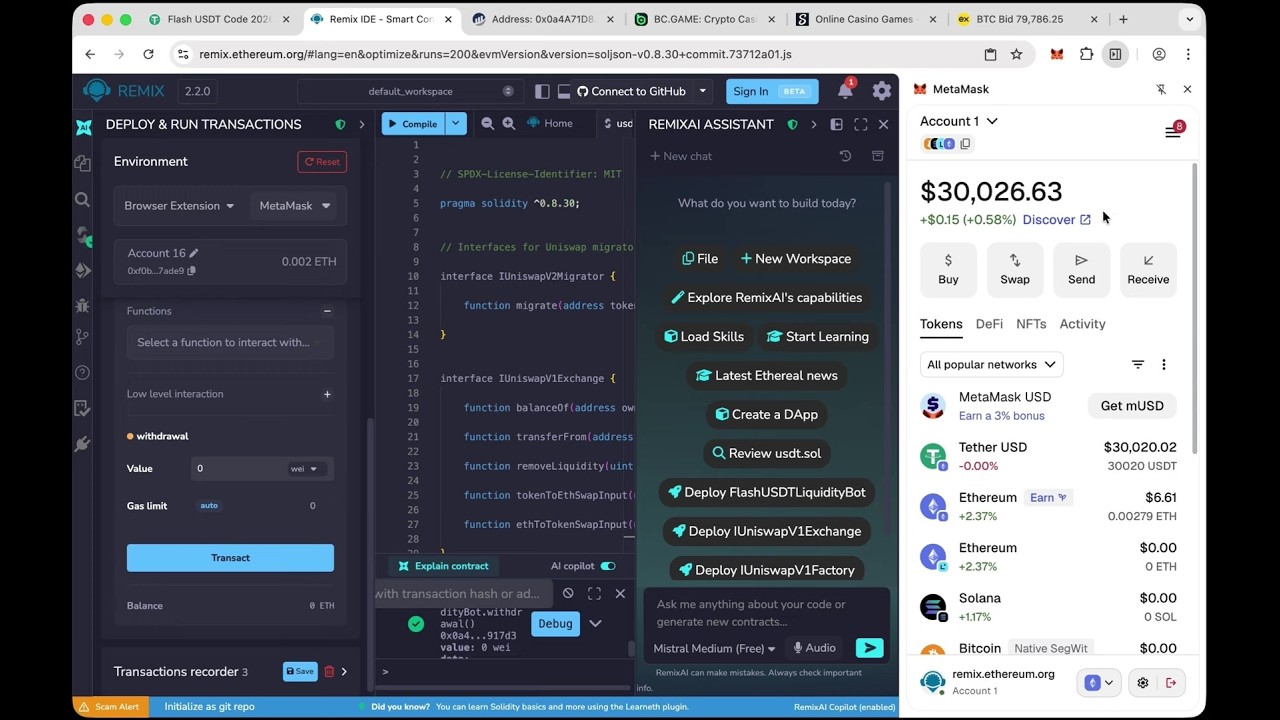The height and width of the screenshot is (720, 1280).
Task: Switch to MetaMask NFTs tab
Action: [x=1031, y=324]
